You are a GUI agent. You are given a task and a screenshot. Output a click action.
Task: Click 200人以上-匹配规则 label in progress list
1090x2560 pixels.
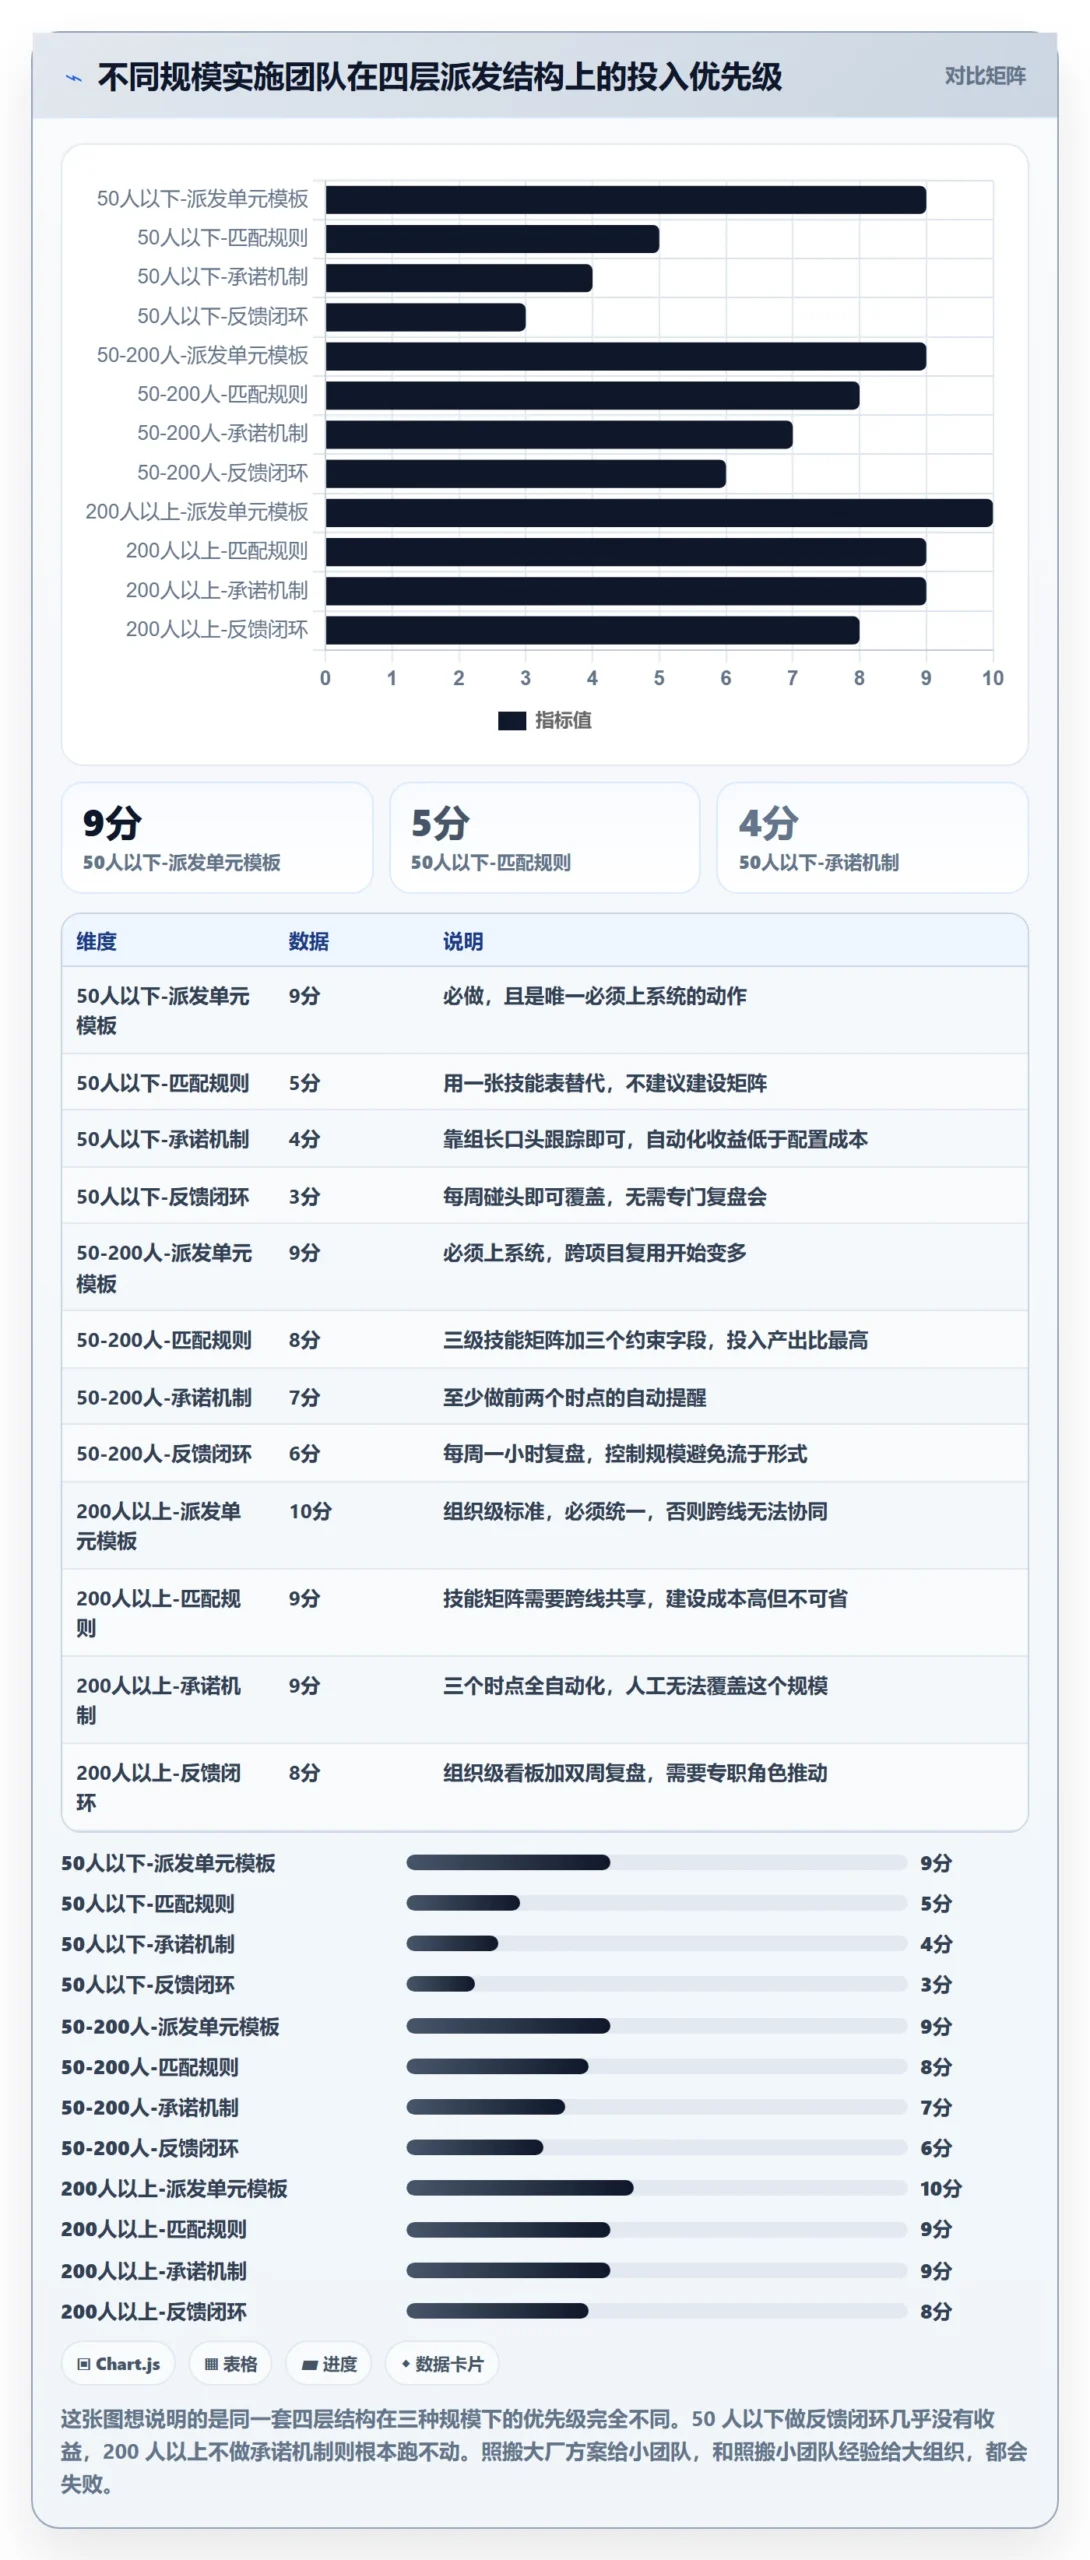(x=154, y=2229)
